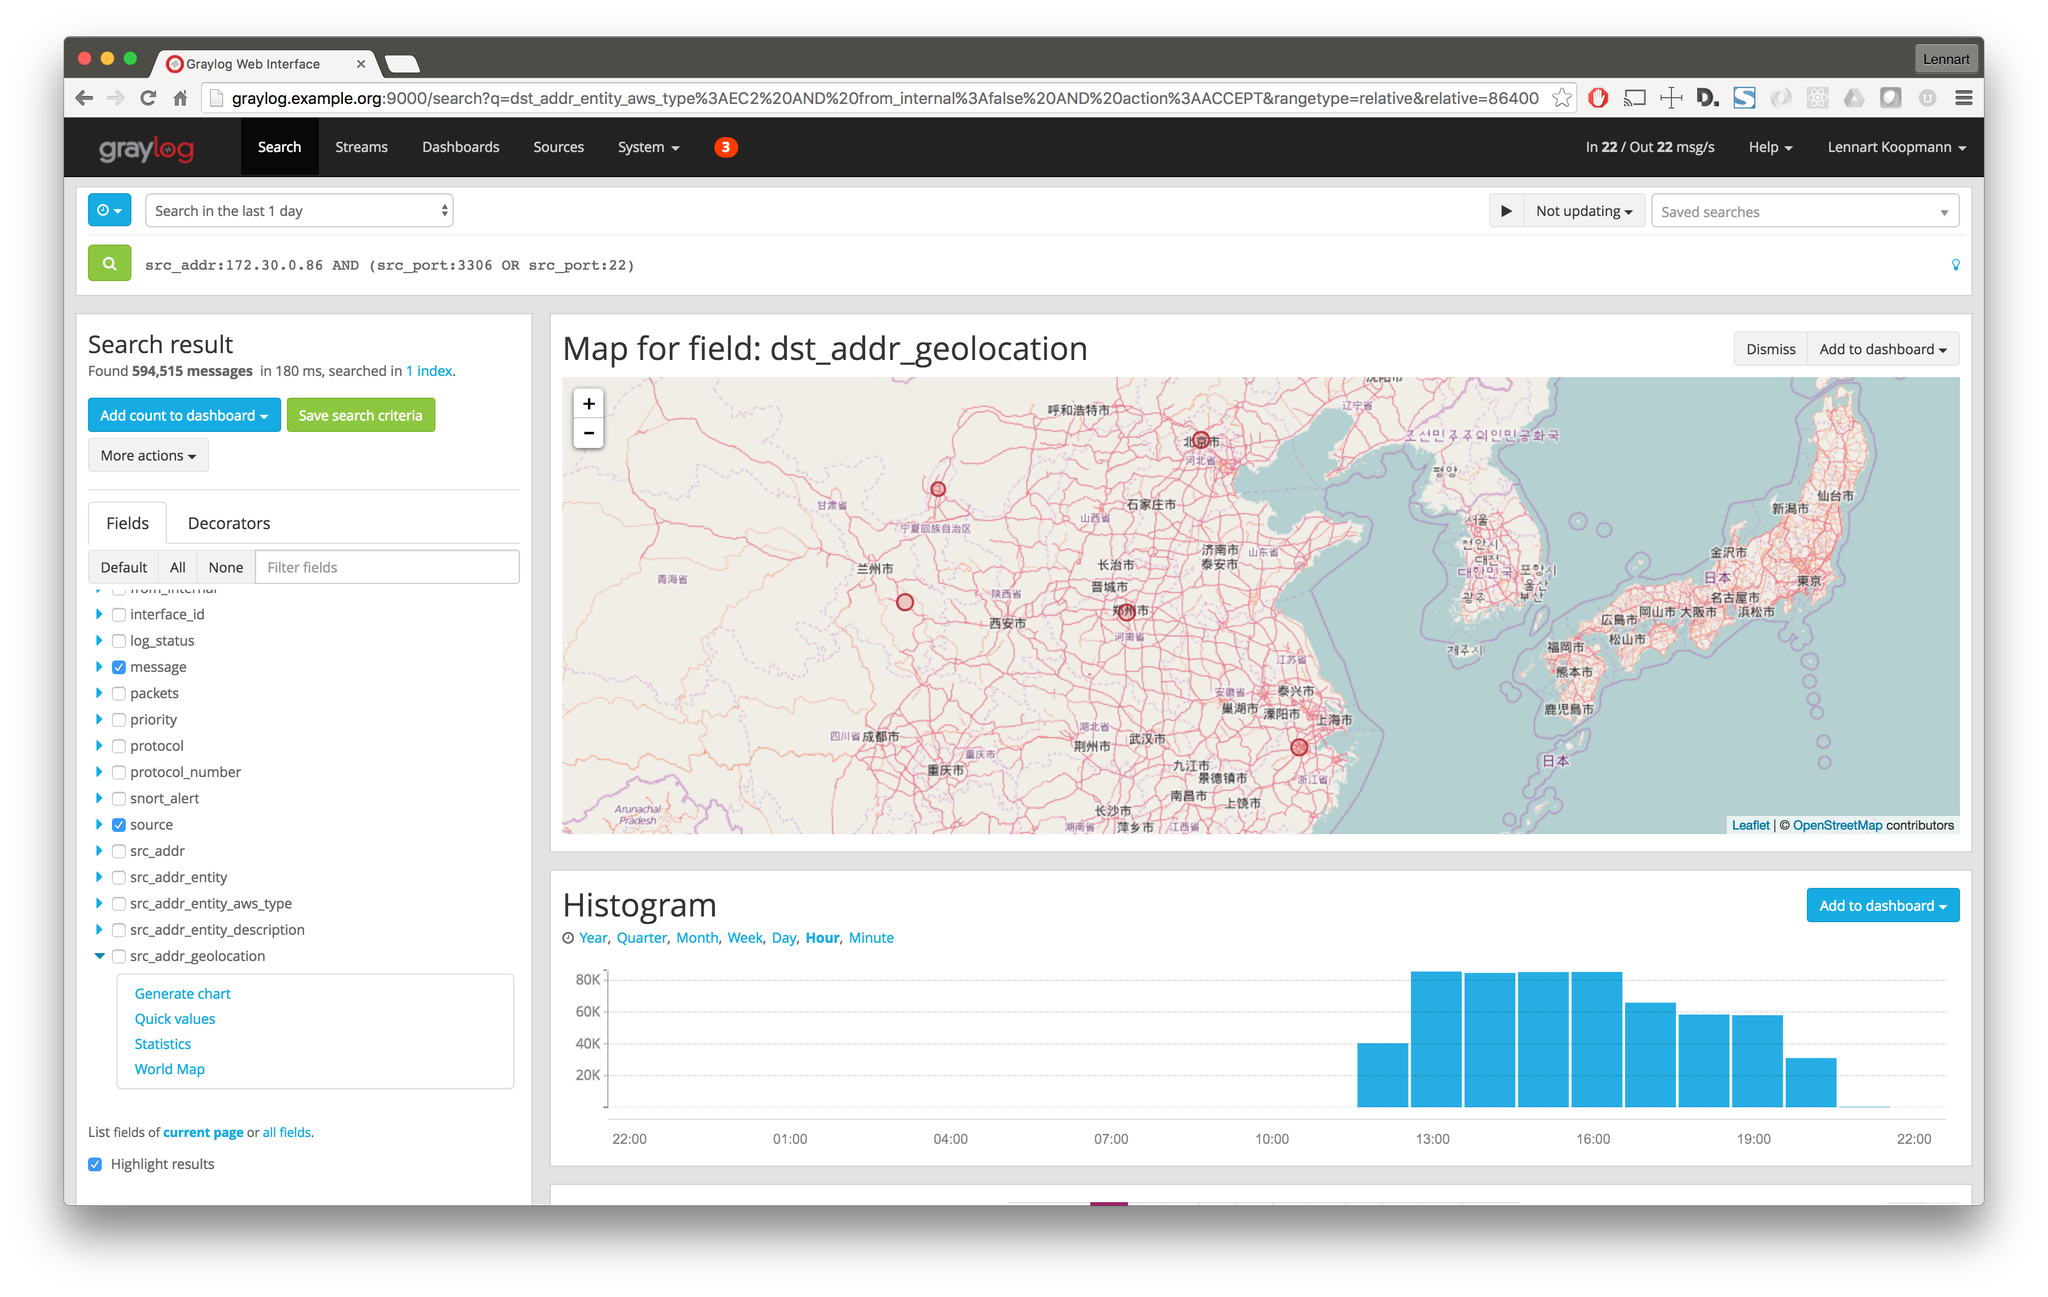Click the search query input field
This screenshot has width=2048, height=1297.
(1040, 265)
